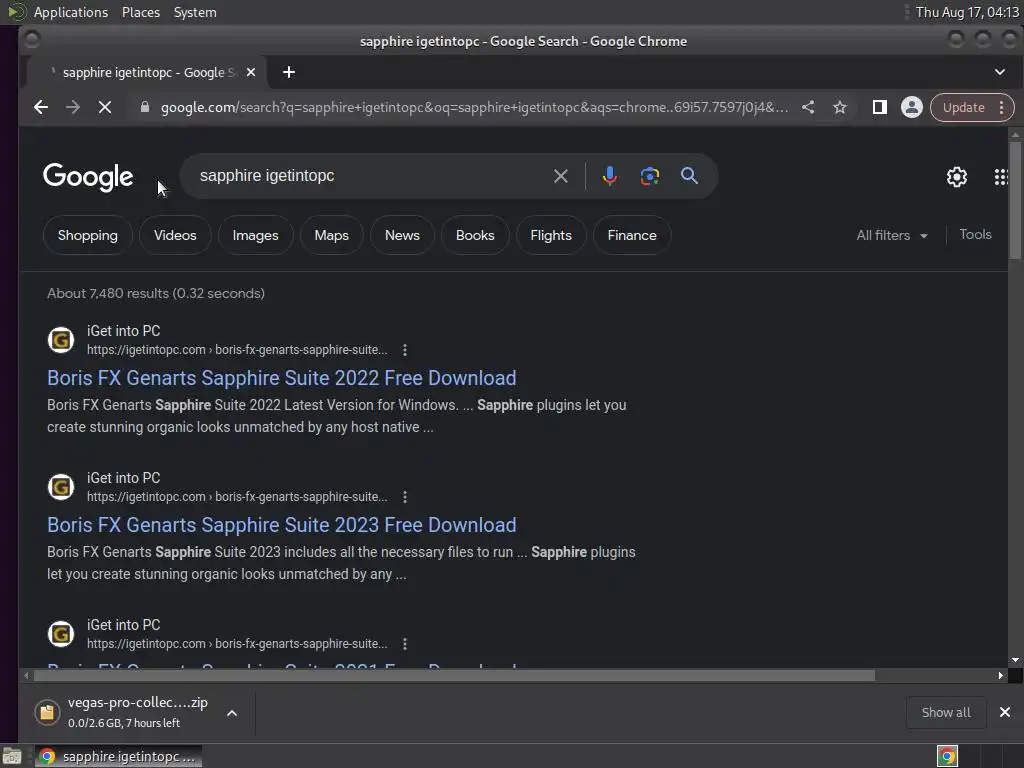Viewport: 1024px width, 768px height.
Task: Open Google quick settings gear
Action: [x=957, y=177]
